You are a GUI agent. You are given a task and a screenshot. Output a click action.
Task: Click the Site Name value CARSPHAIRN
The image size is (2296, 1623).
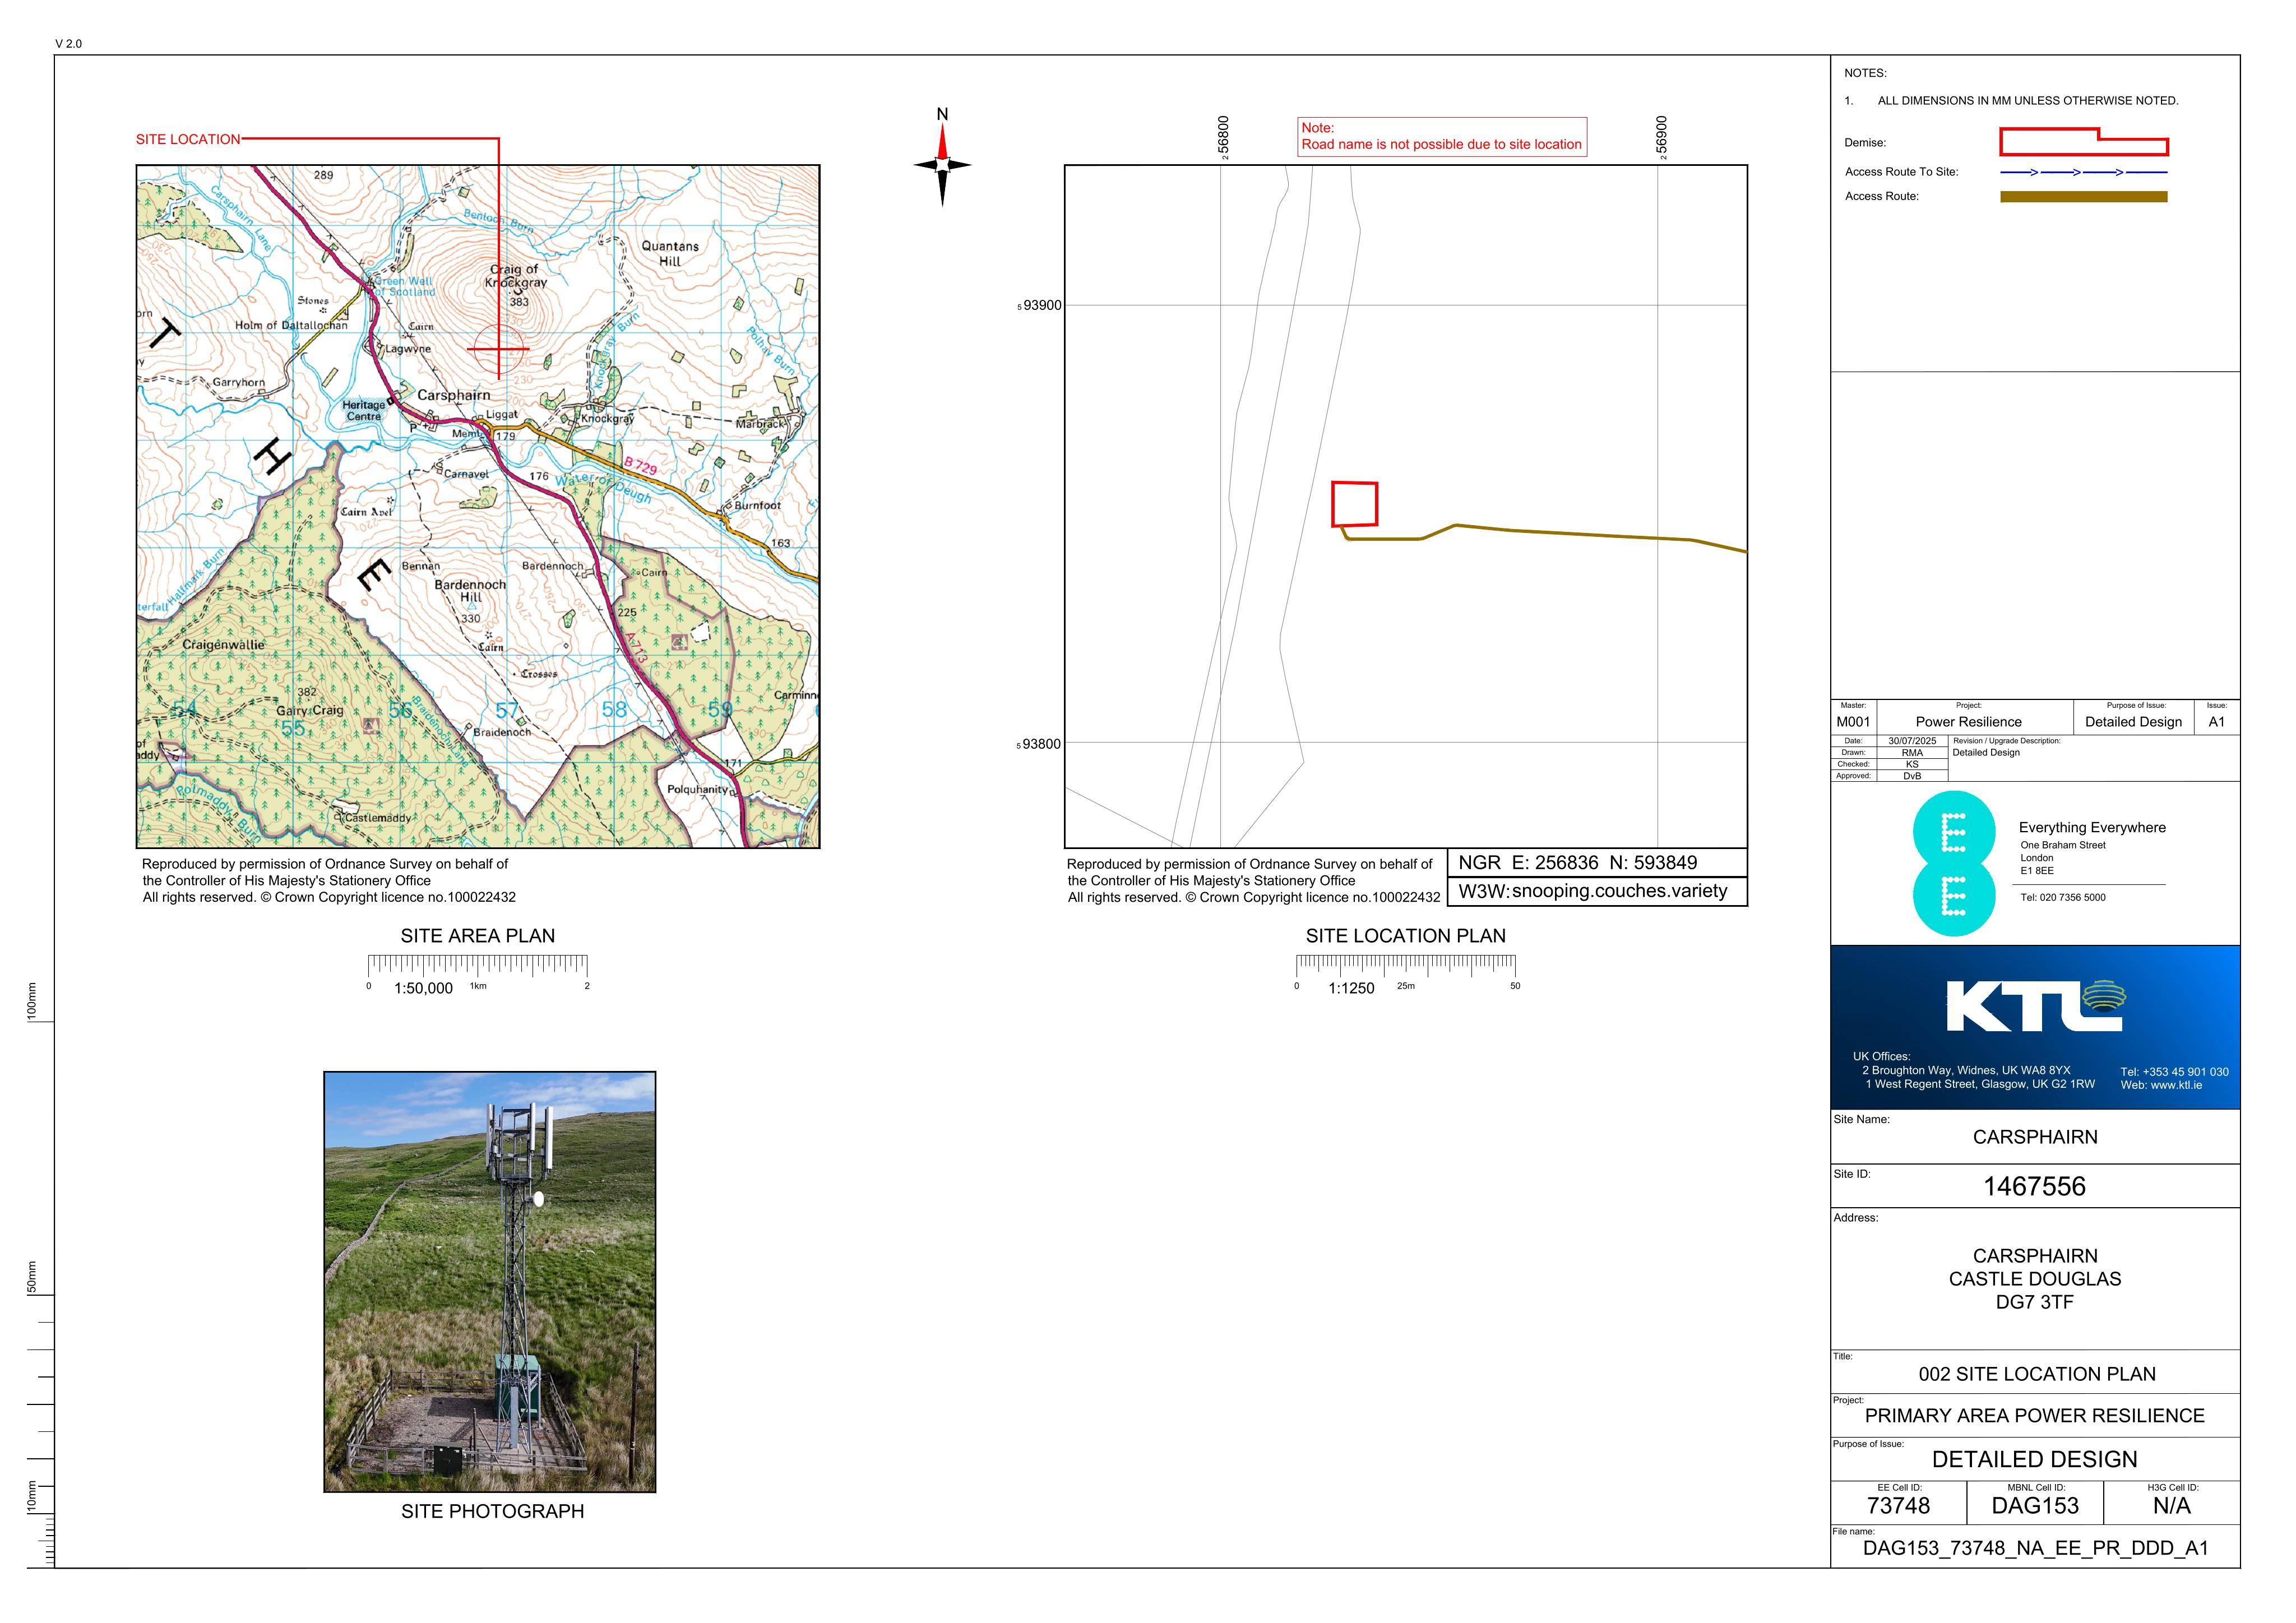[2035, 1137]
